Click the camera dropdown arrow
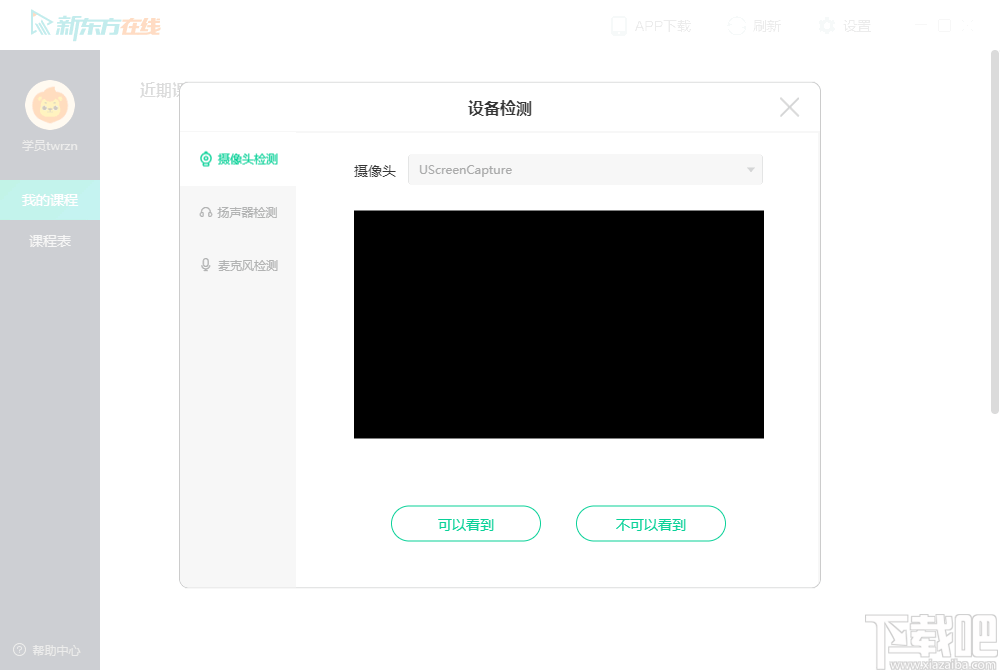Viewport: 1000px width, 670px height. coord(749,169)
